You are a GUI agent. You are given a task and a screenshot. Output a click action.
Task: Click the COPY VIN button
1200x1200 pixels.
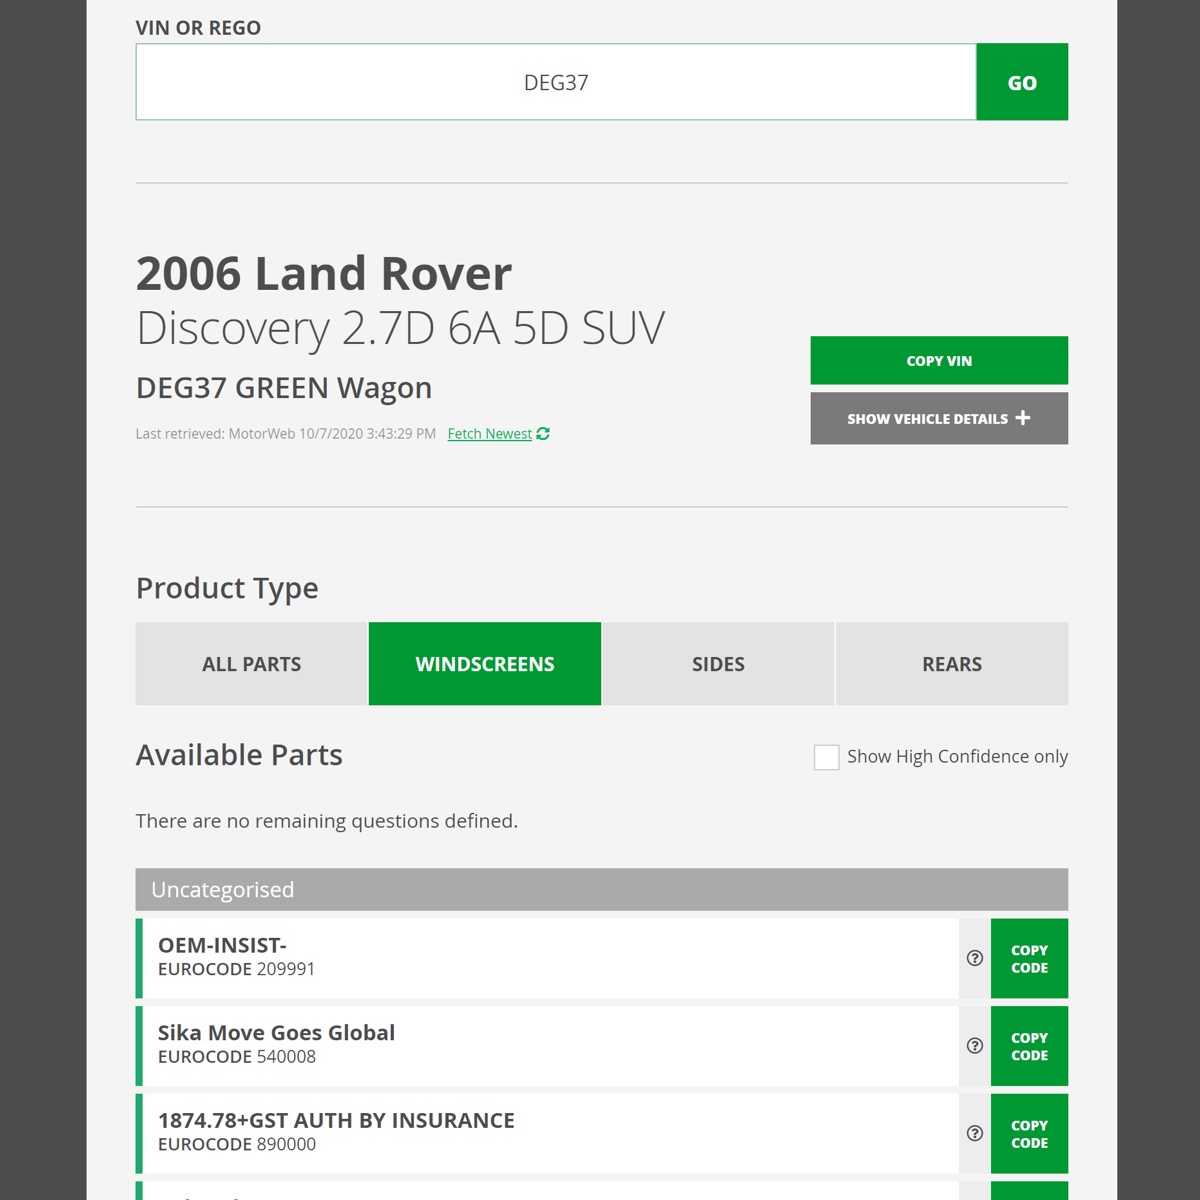pos(938,360)
